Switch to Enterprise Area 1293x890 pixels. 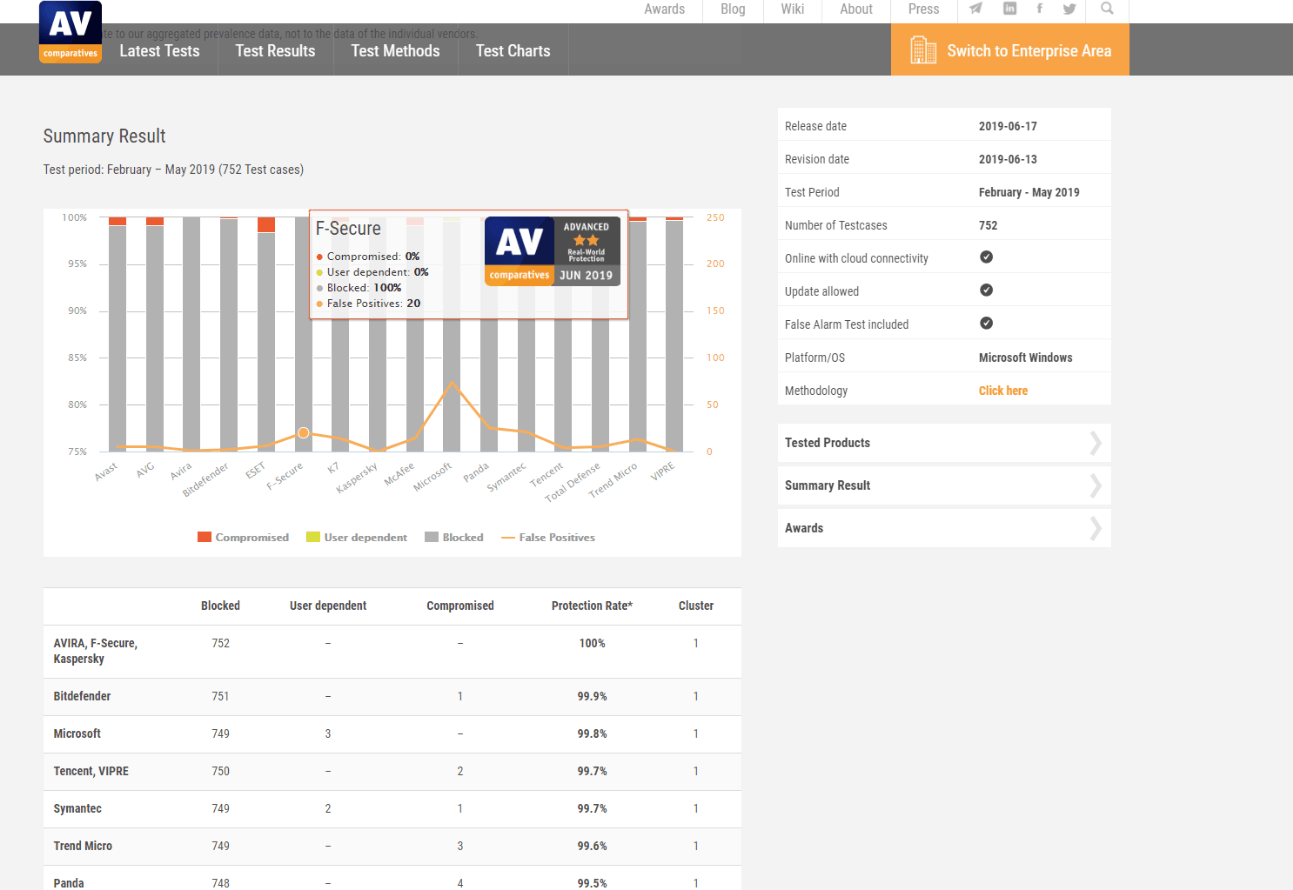coord(1010,50)
